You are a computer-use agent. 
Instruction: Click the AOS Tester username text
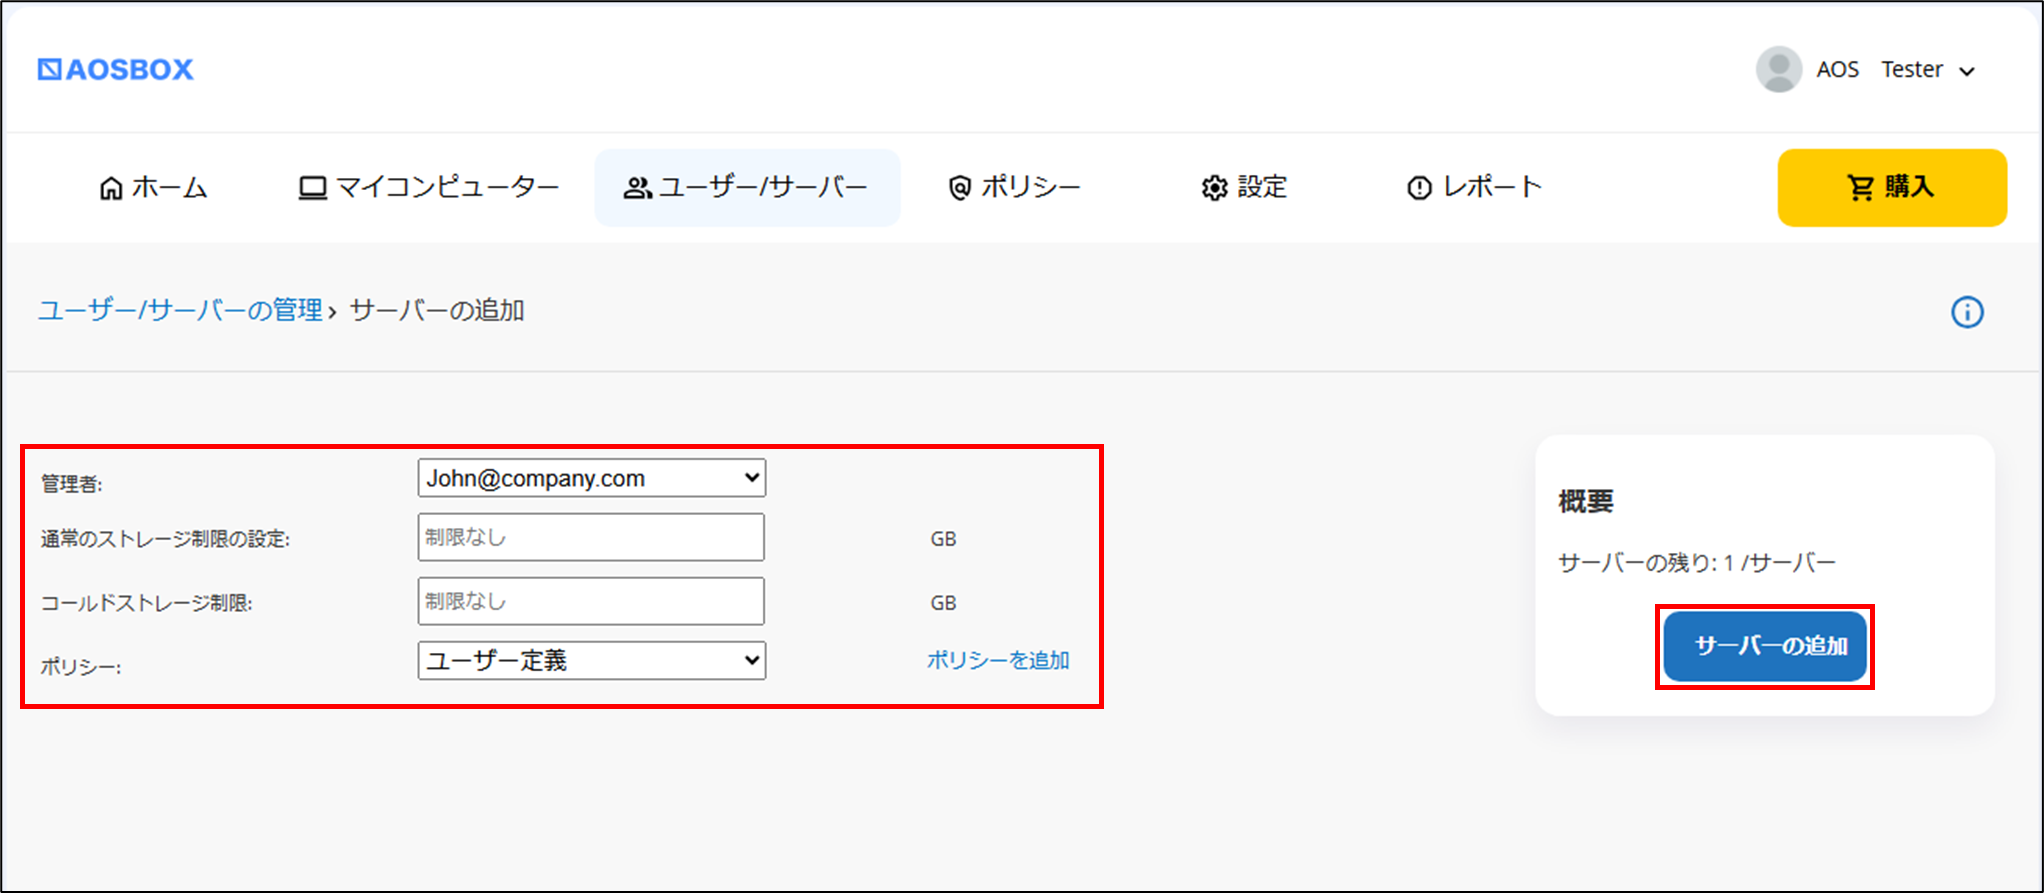coord(1879,69)
